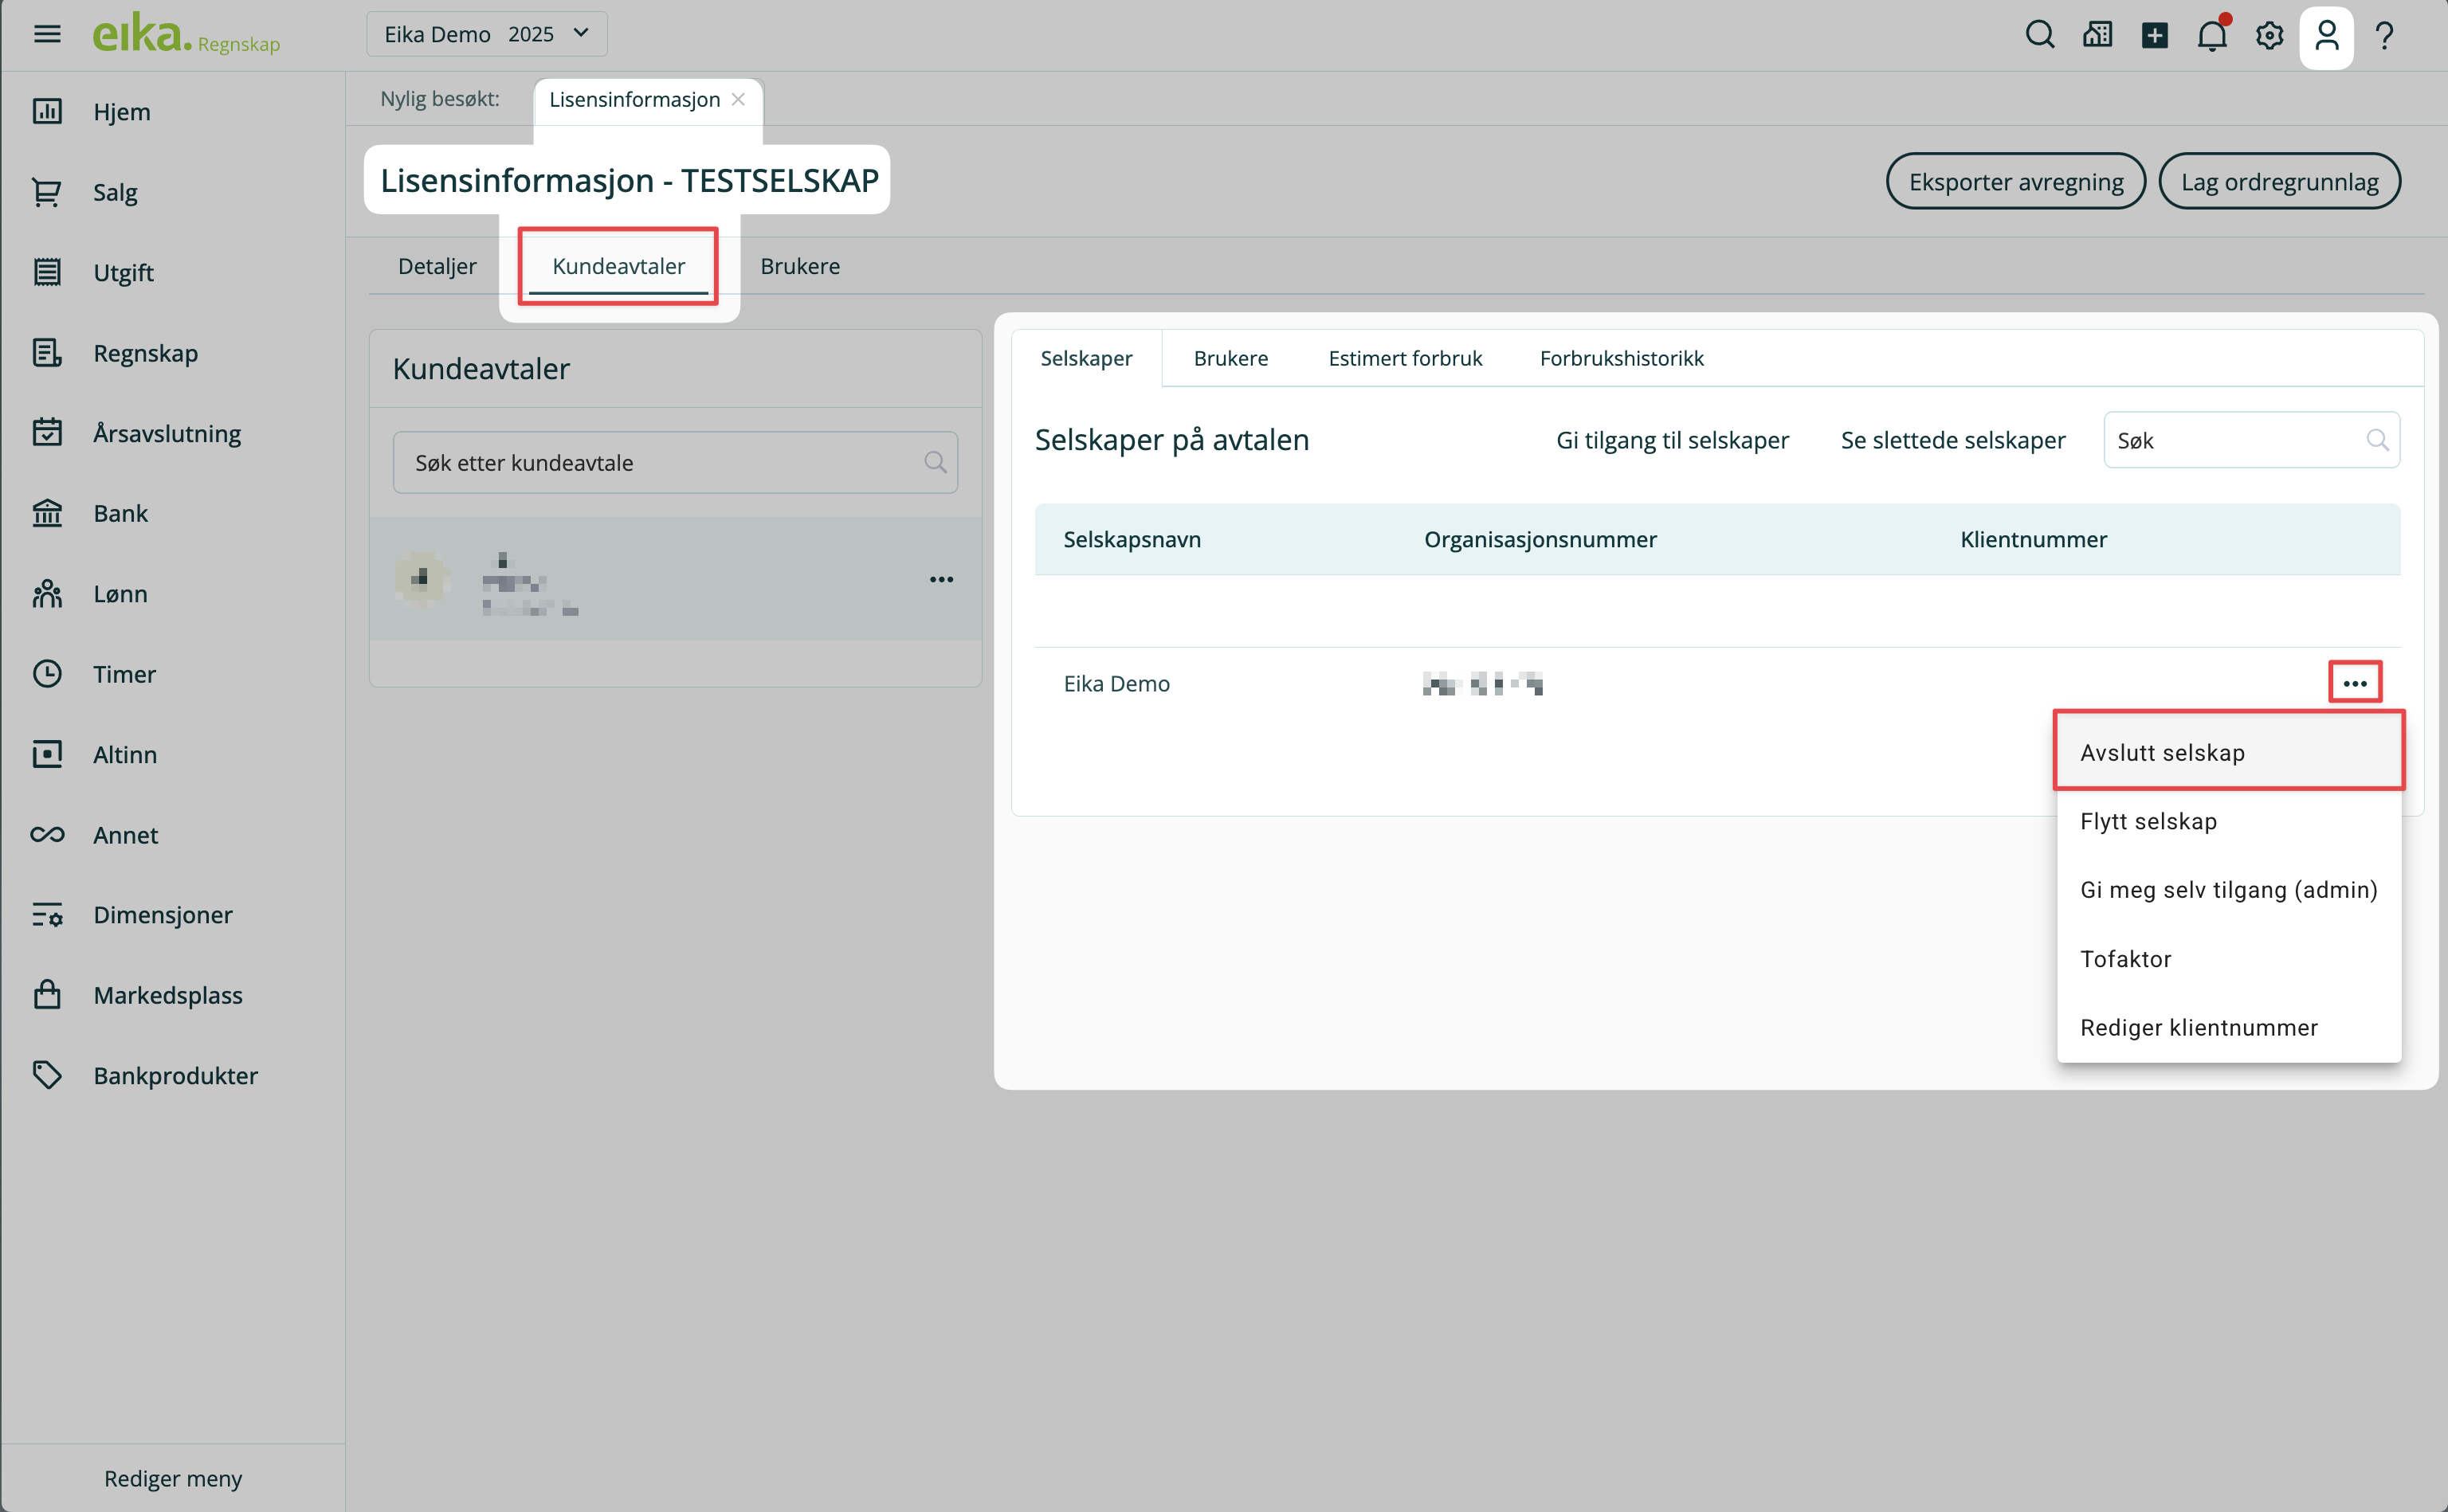
Task: Open the top bar search icon
Action: pos(2040,35)
